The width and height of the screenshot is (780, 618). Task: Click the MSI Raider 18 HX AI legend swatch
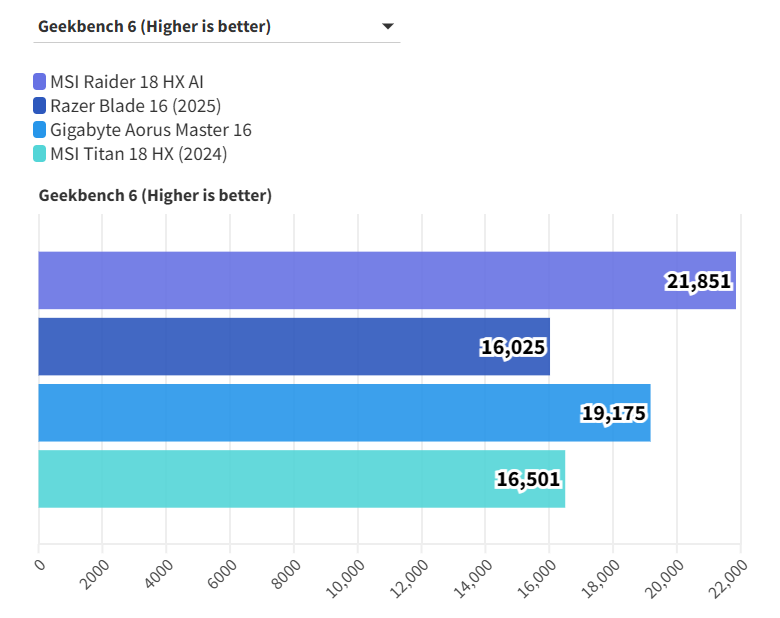coord(39,82)
